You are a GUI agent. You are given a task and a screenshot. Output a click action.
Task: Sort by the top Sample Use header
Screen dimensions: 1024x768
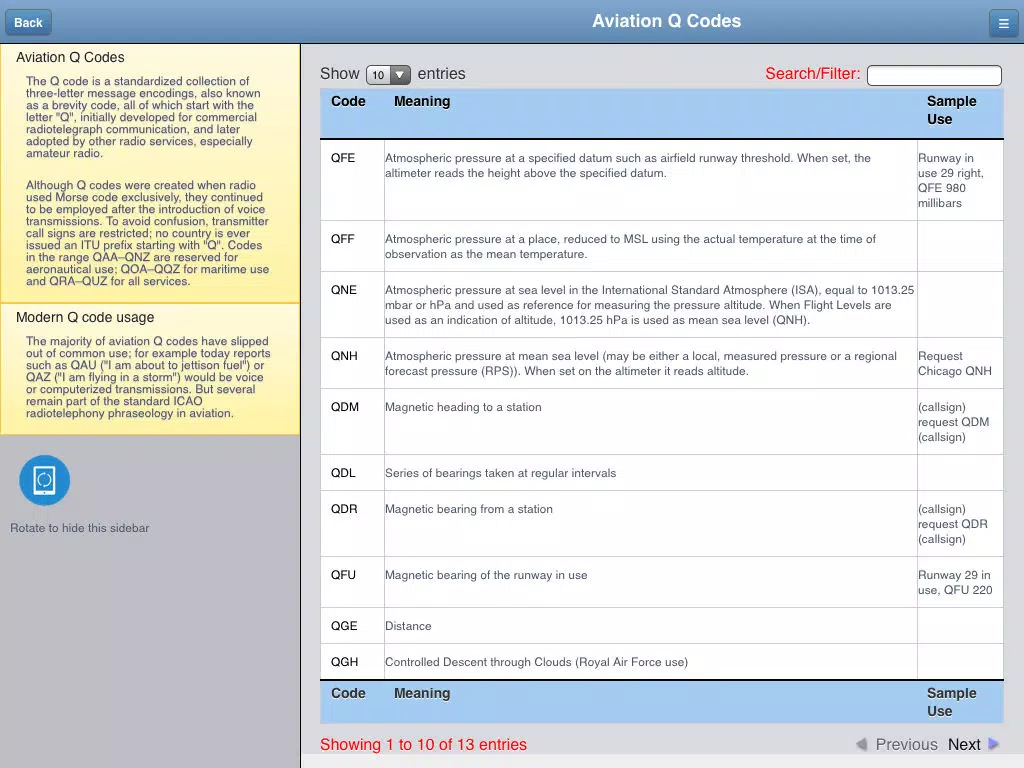click(952, 110)
